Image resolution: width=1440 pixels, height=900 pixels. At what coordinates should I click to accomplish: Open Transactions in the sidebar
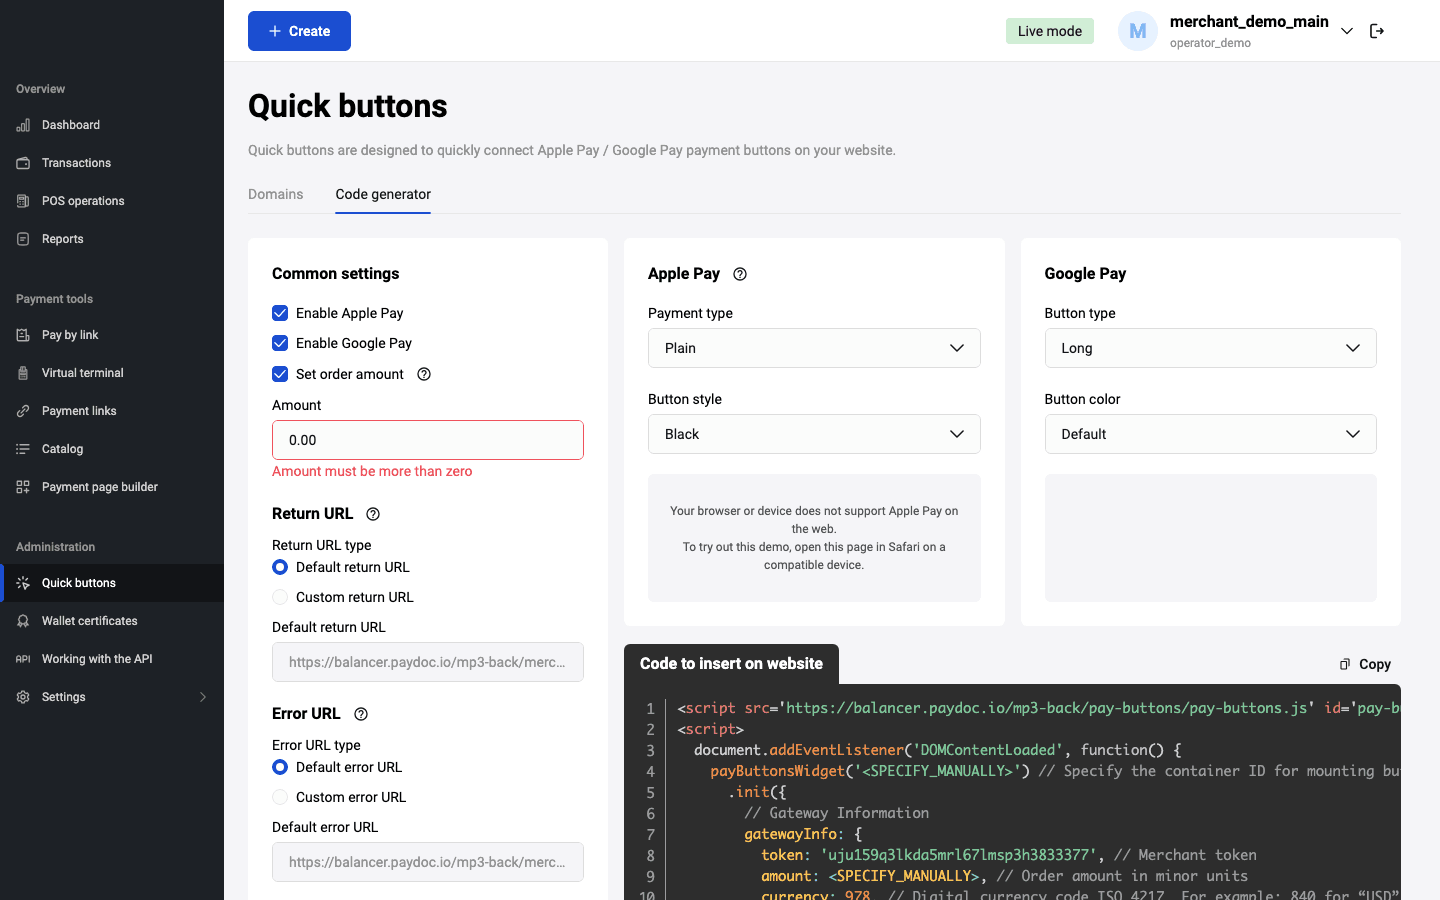coord(112,163)
